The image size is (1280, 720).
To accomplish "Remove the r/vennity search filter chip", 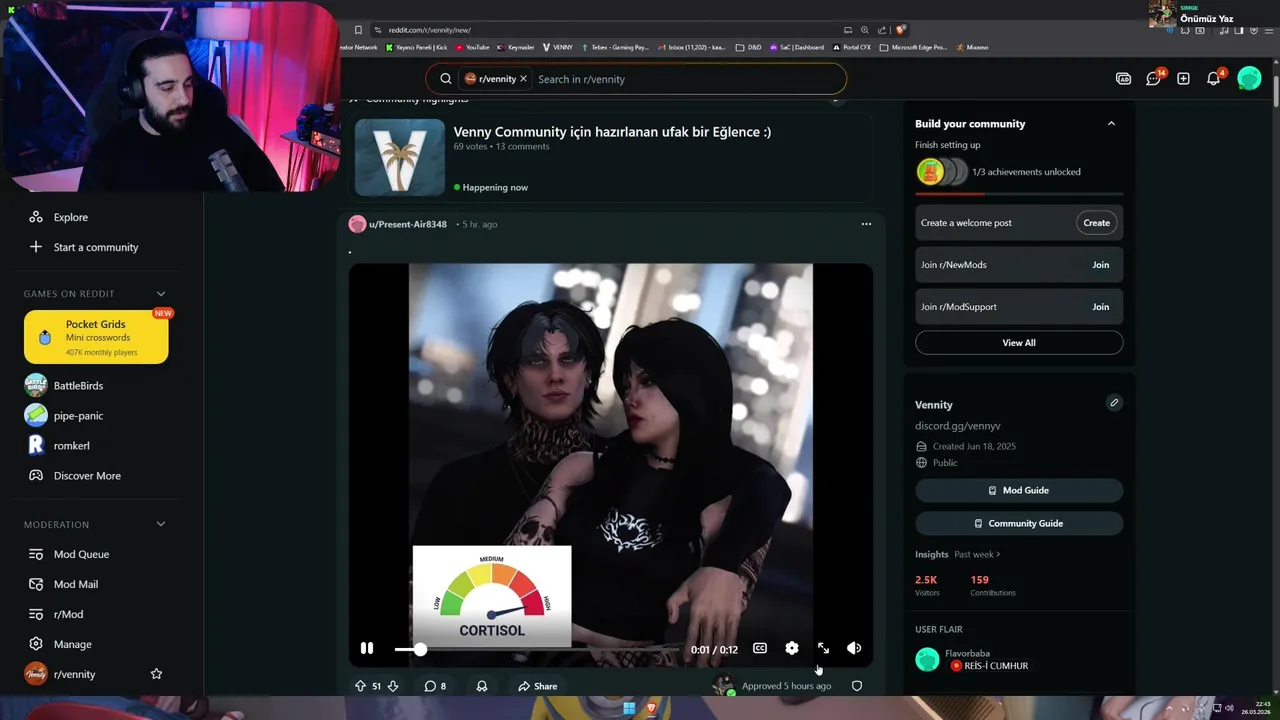I will coord(523,79).
